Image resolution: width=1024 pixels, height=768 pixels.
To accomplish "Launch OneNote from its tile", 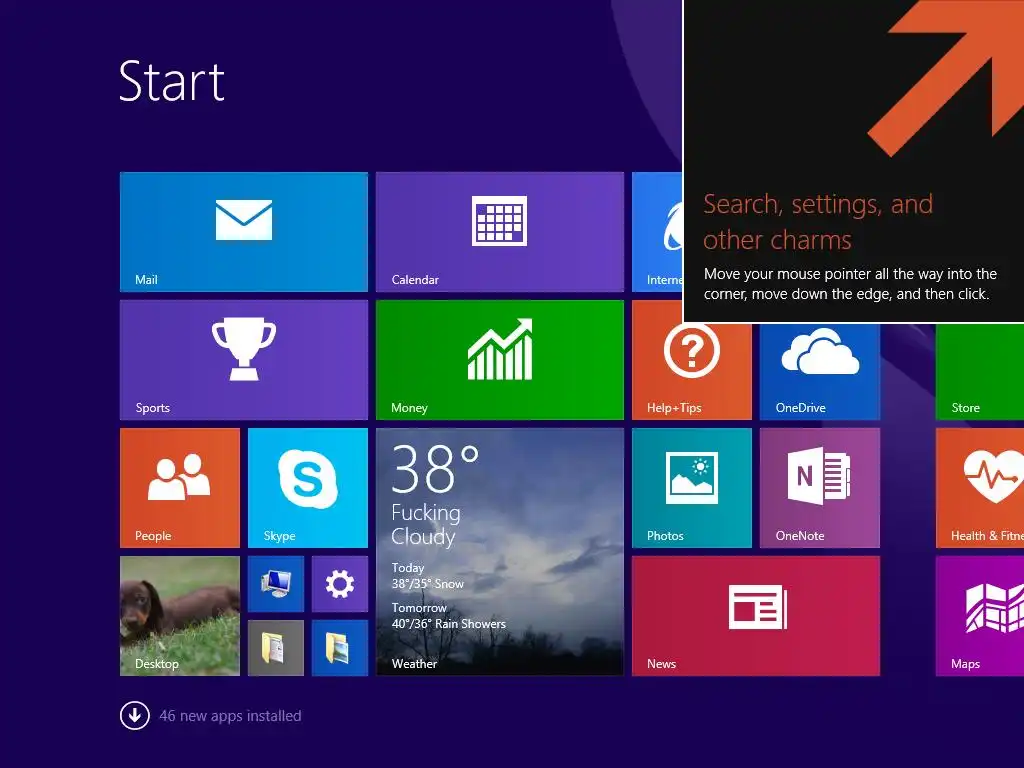I will 820,488.
